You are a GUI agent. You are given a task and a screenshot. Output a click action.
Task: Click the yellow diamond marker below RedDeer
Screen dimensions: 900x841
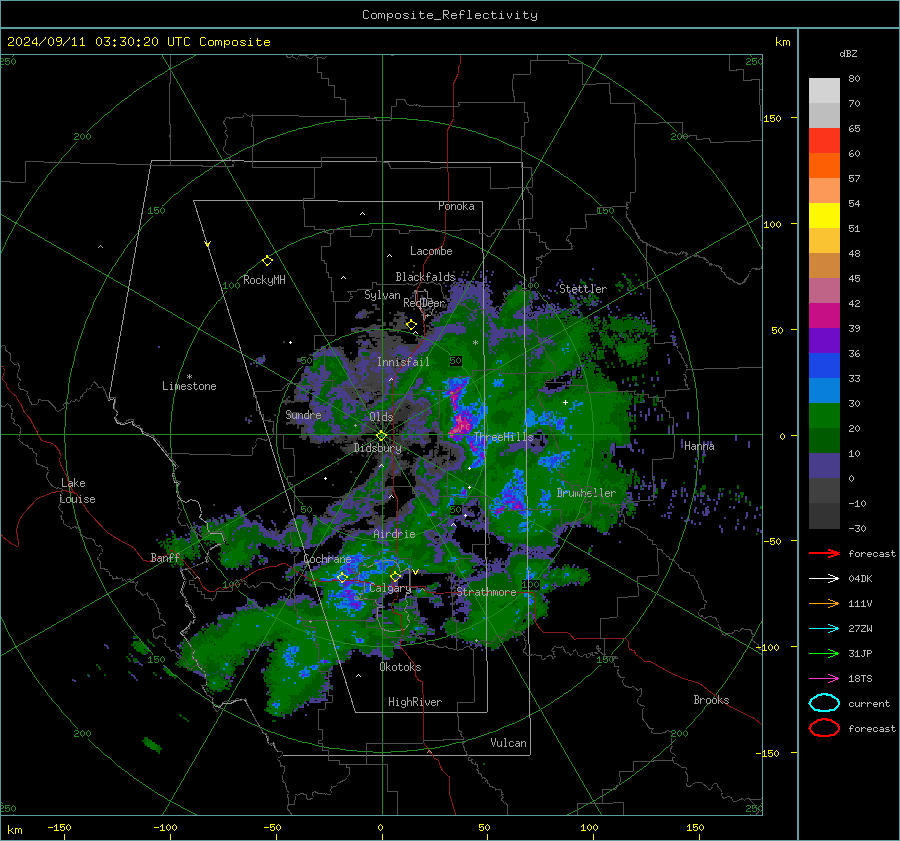tap(411, 325)
